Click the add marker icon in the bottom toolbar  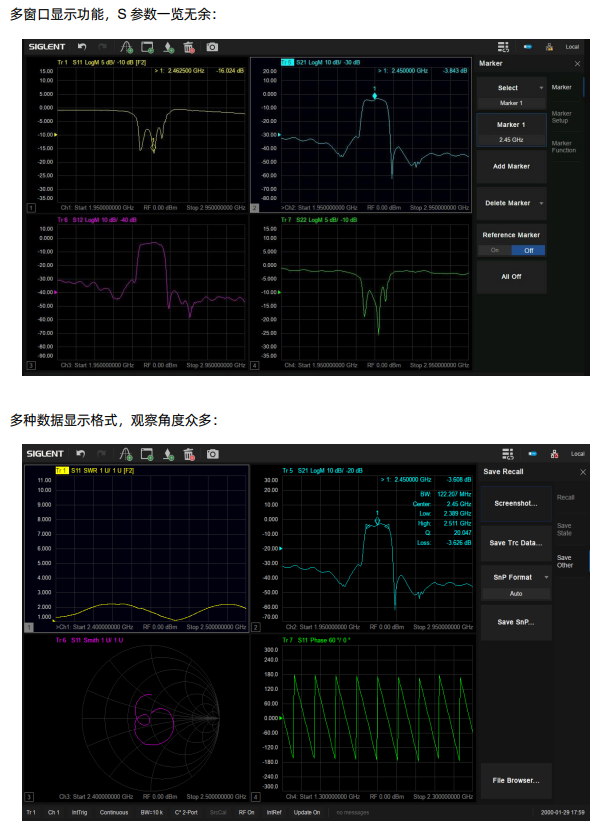pos(168,454)
